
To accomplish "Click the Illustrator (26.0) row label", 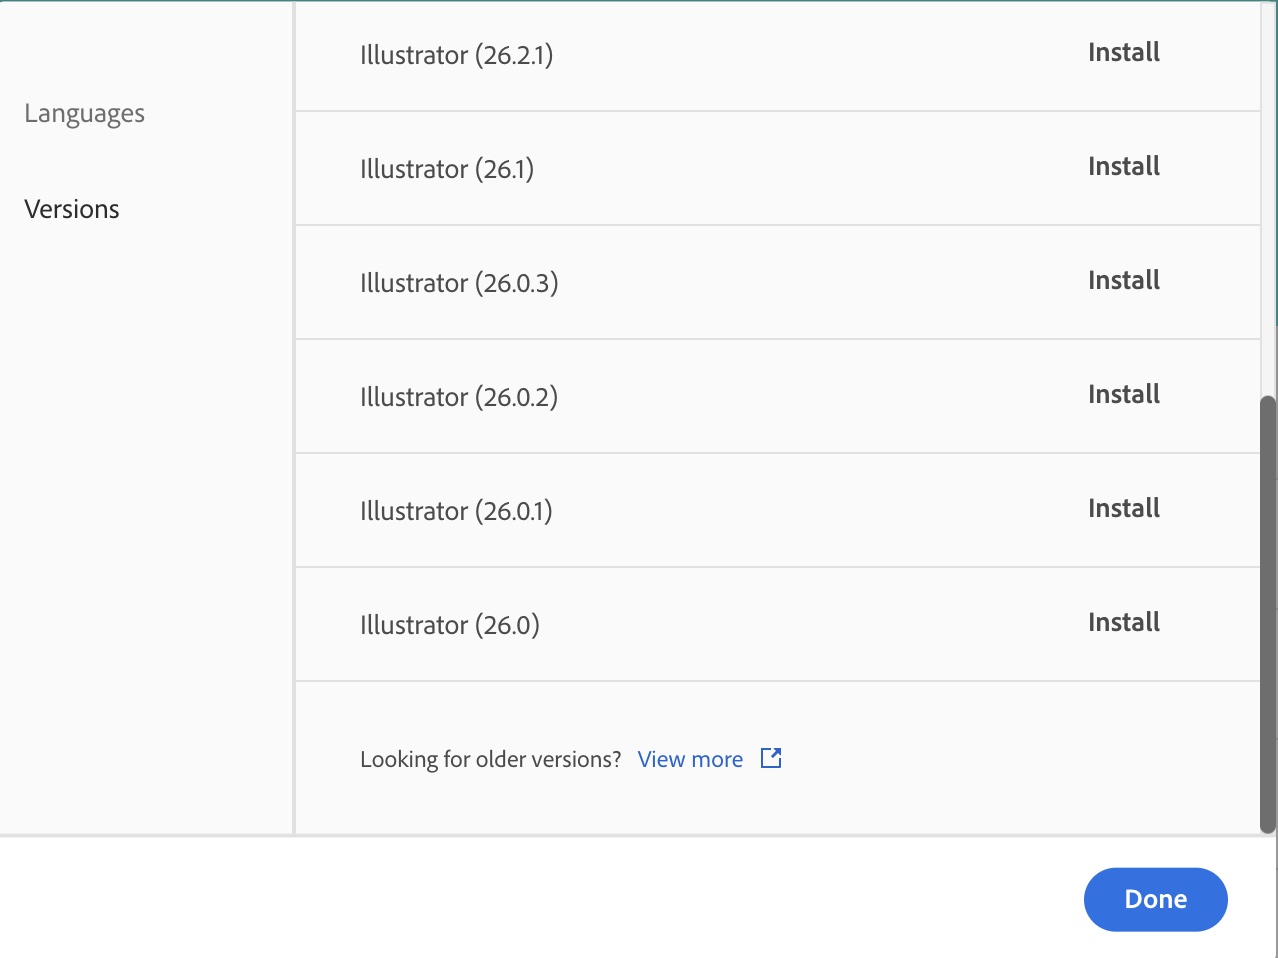I will pyautogui.click(x=449, y=625).
